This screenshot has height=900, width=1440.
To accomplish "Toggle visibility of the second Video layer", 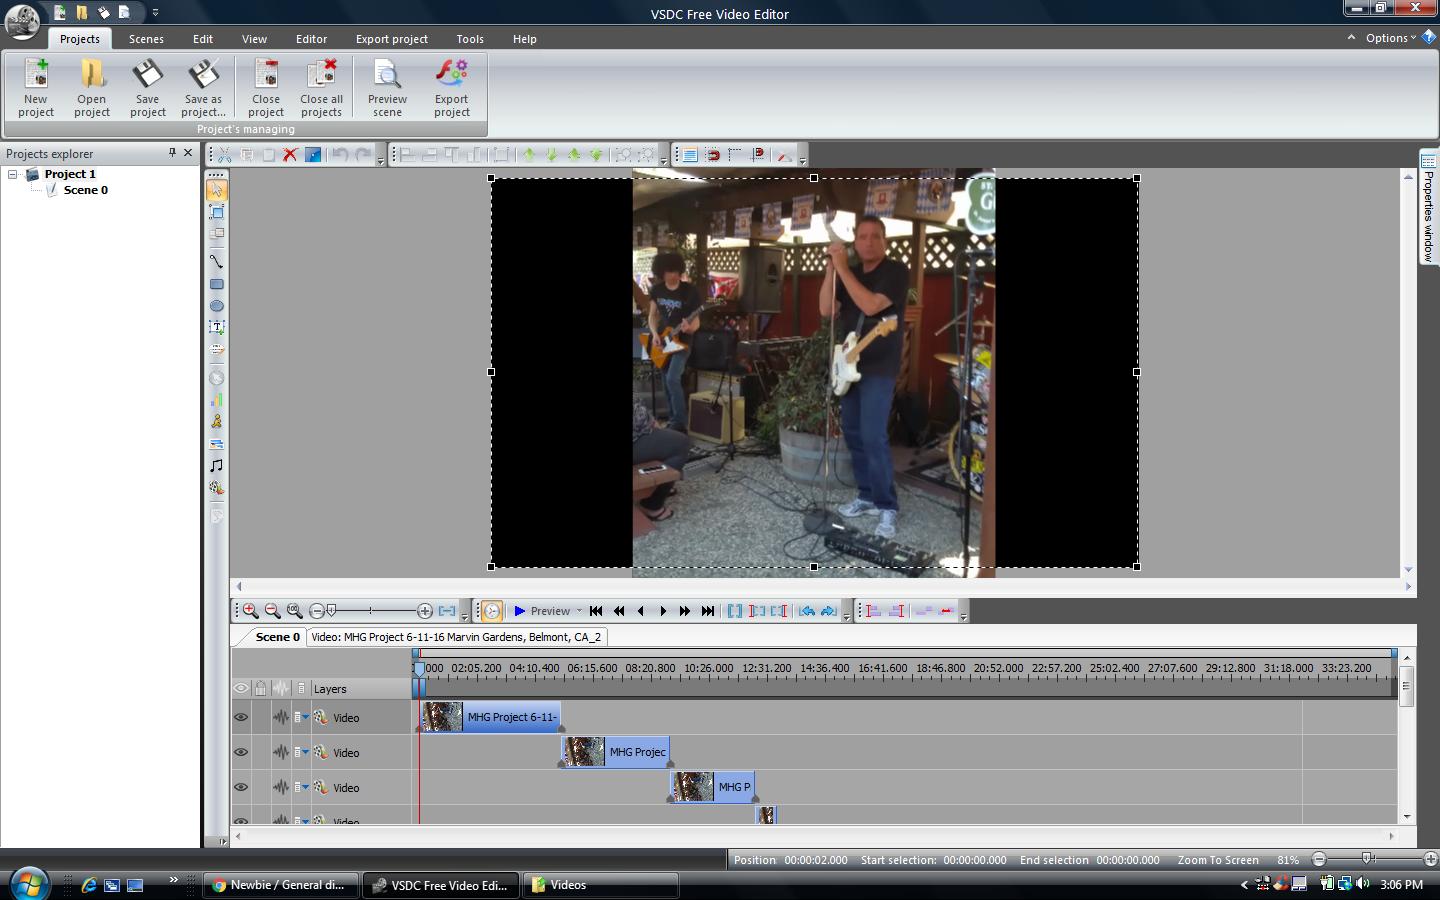I will [x=241, y=752].
